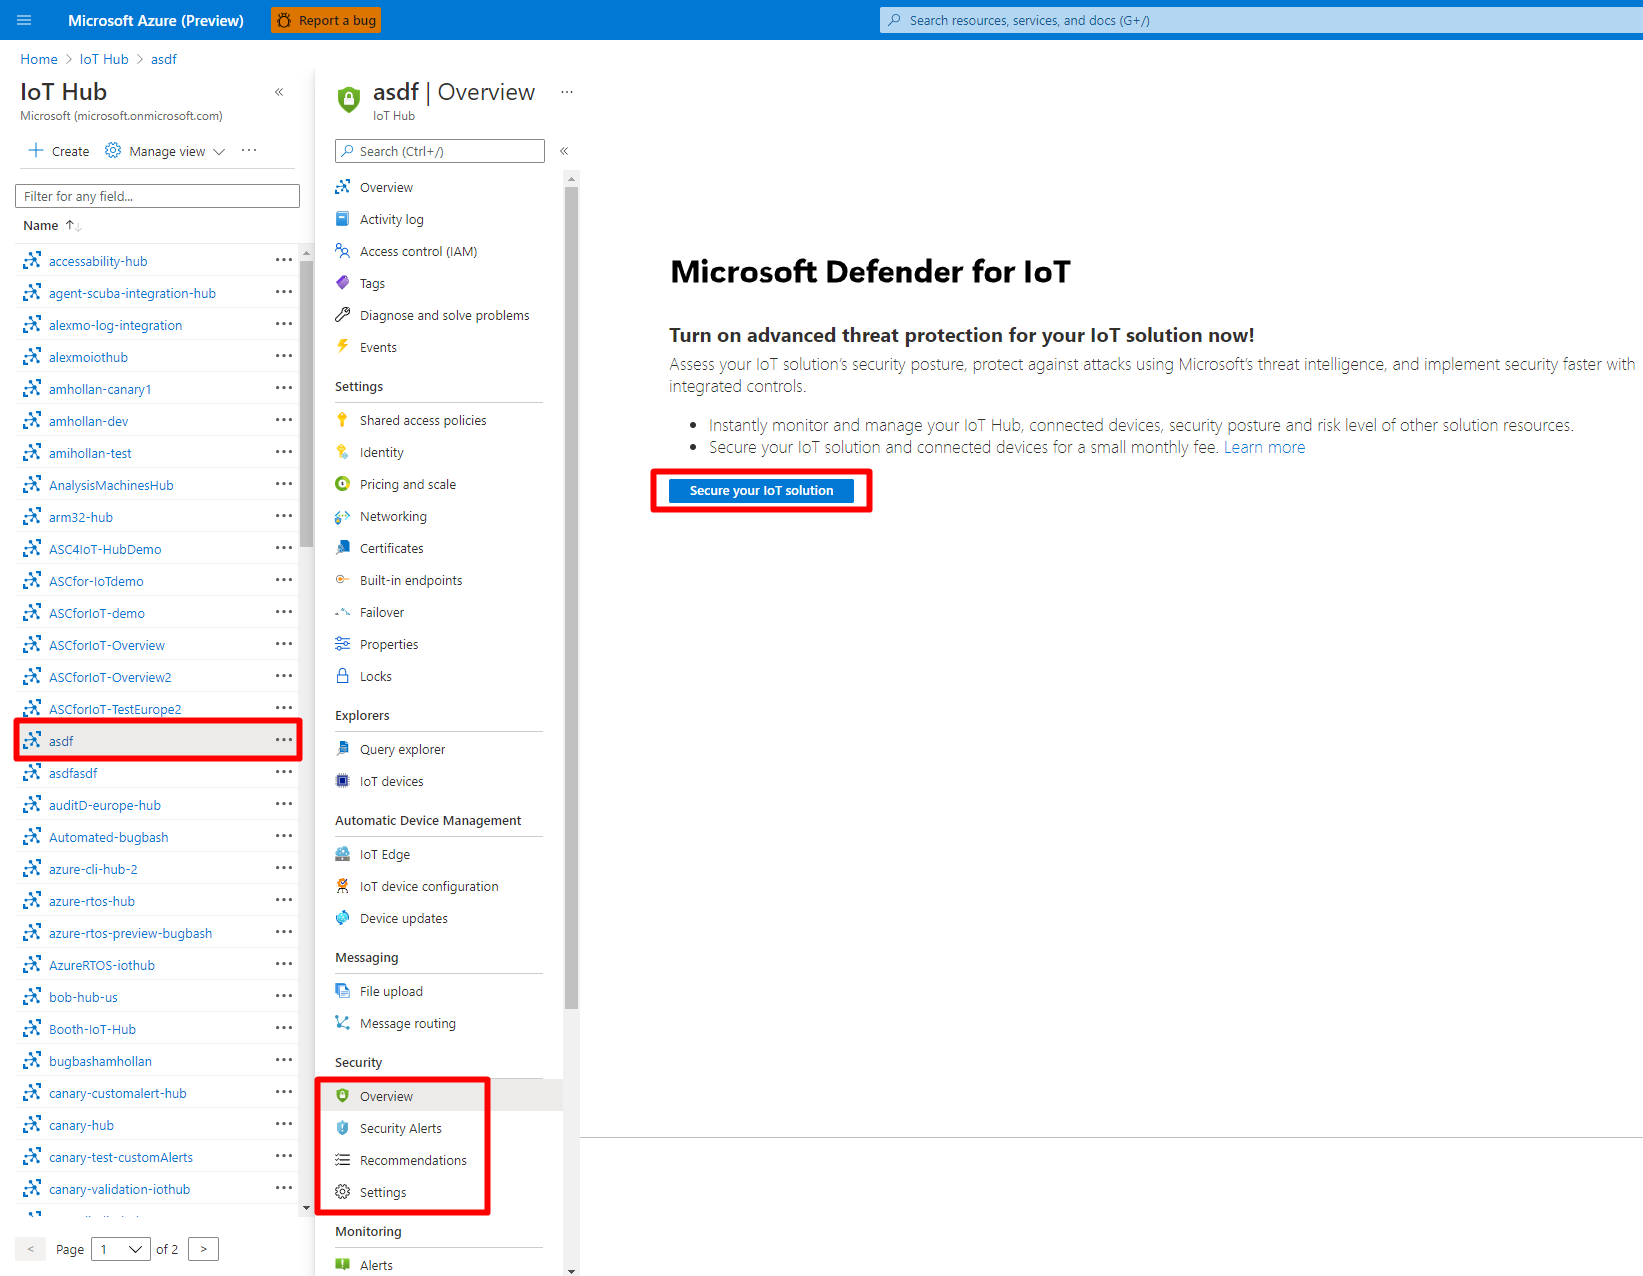1643x1276 pixels.
Task: Open Diagnose and solve problems
Action: coord(444,315)
